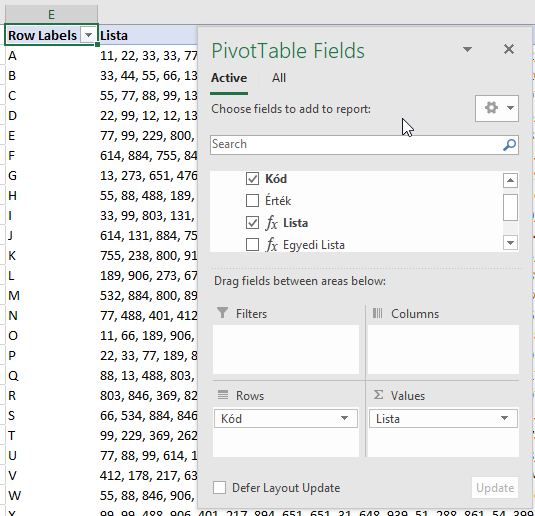Click the fx icon beside Lista
The width and height of the screenshot is (535, 516).
272,223
